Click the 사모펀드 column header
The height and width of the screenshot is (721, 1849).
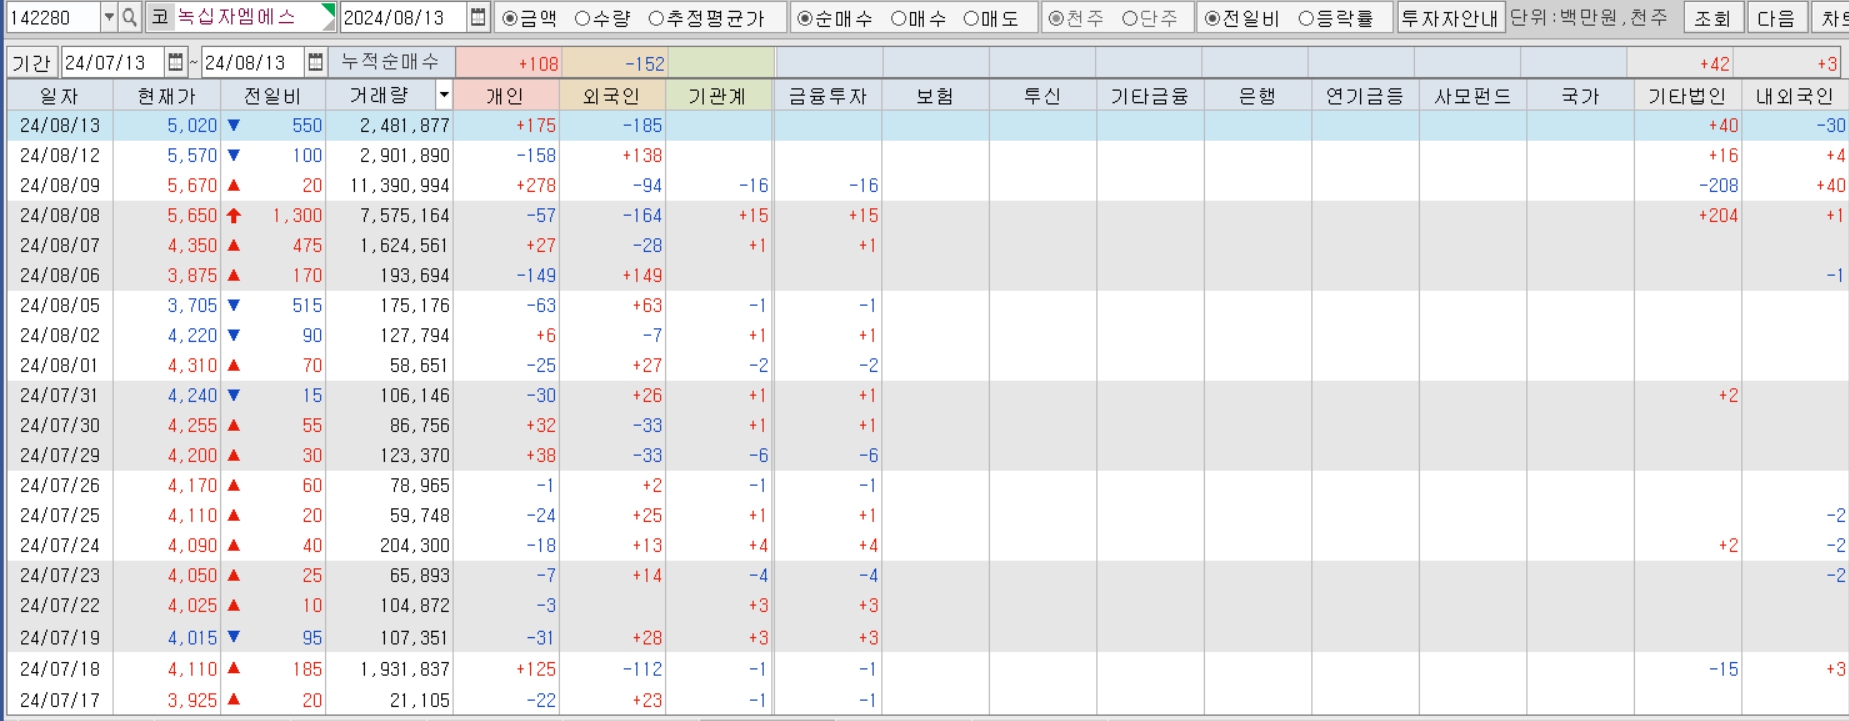(x=1473, y=96)
